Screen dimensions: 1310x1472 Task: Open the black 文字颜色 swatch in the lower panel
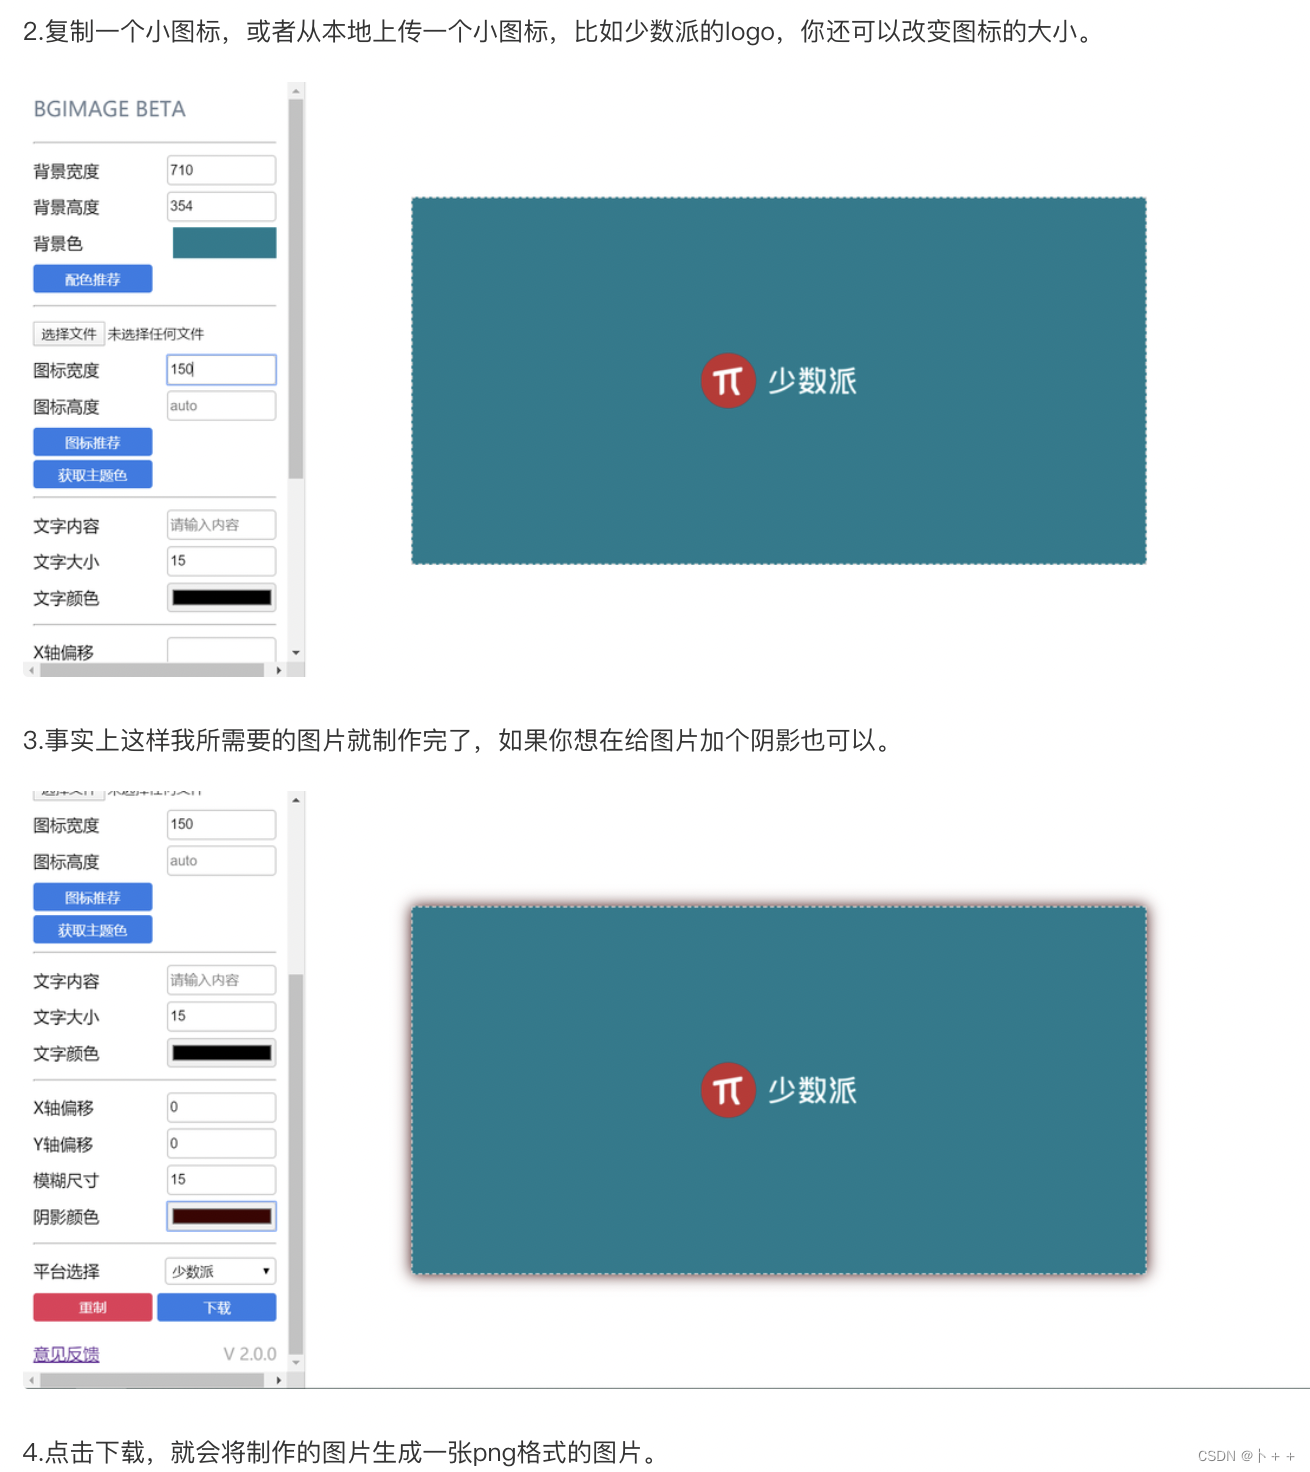(x=222, y=1053)
